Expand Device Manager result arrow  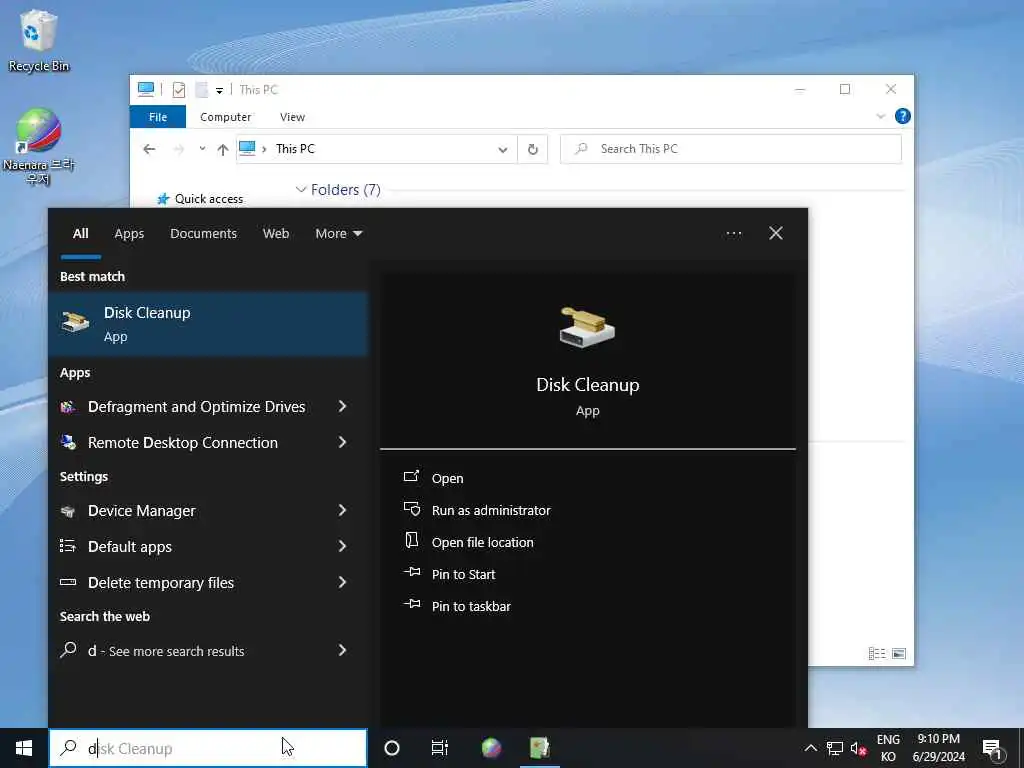point(342,510)
